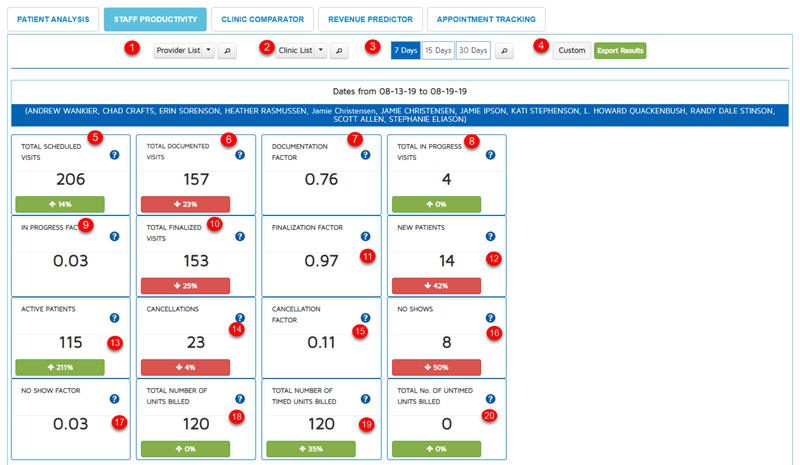Image resolution: width=800 pixels, height=465 pixels.
Task: Click the search icon next to Provider List
Action: coord(228,50)
